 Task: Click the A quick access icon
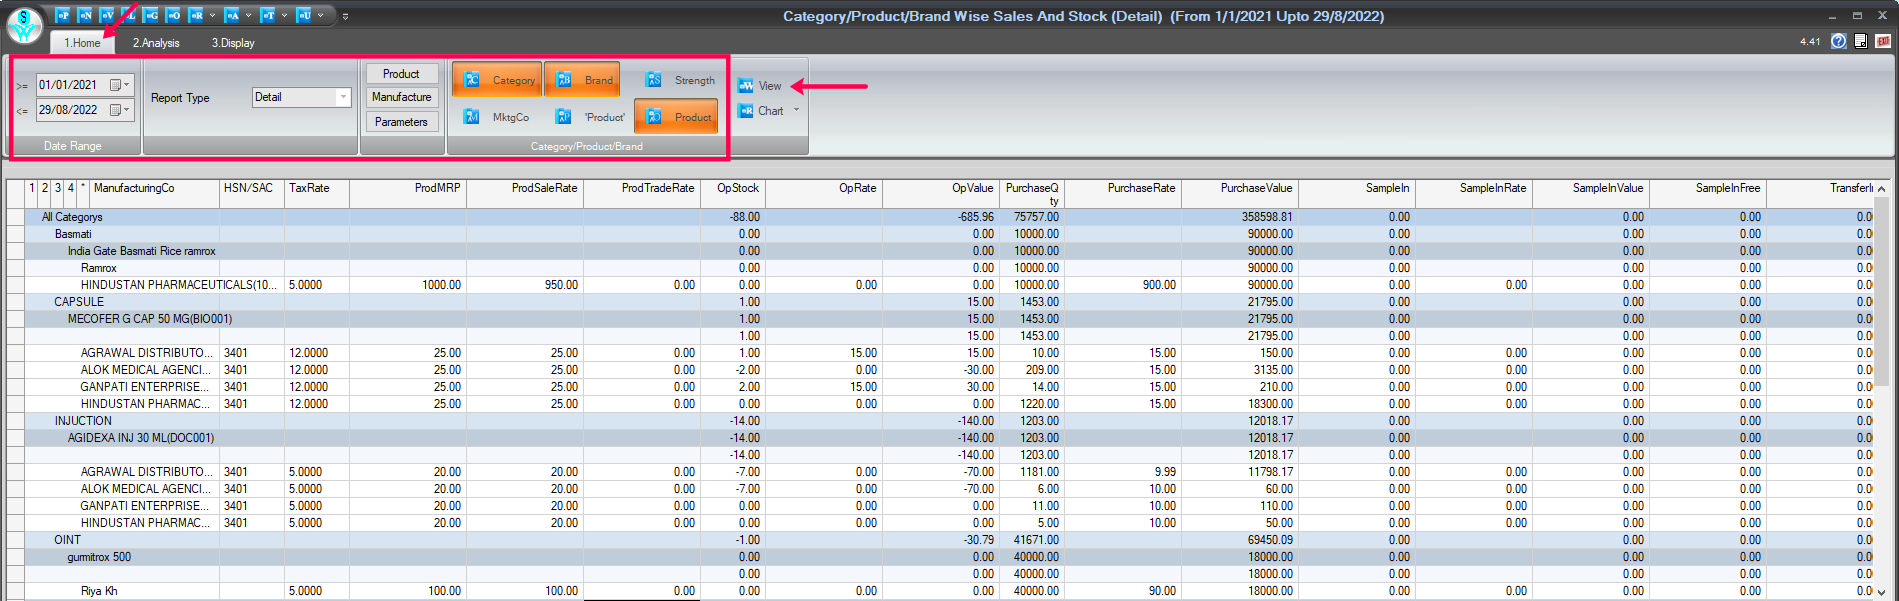click(x=232, y=15)
